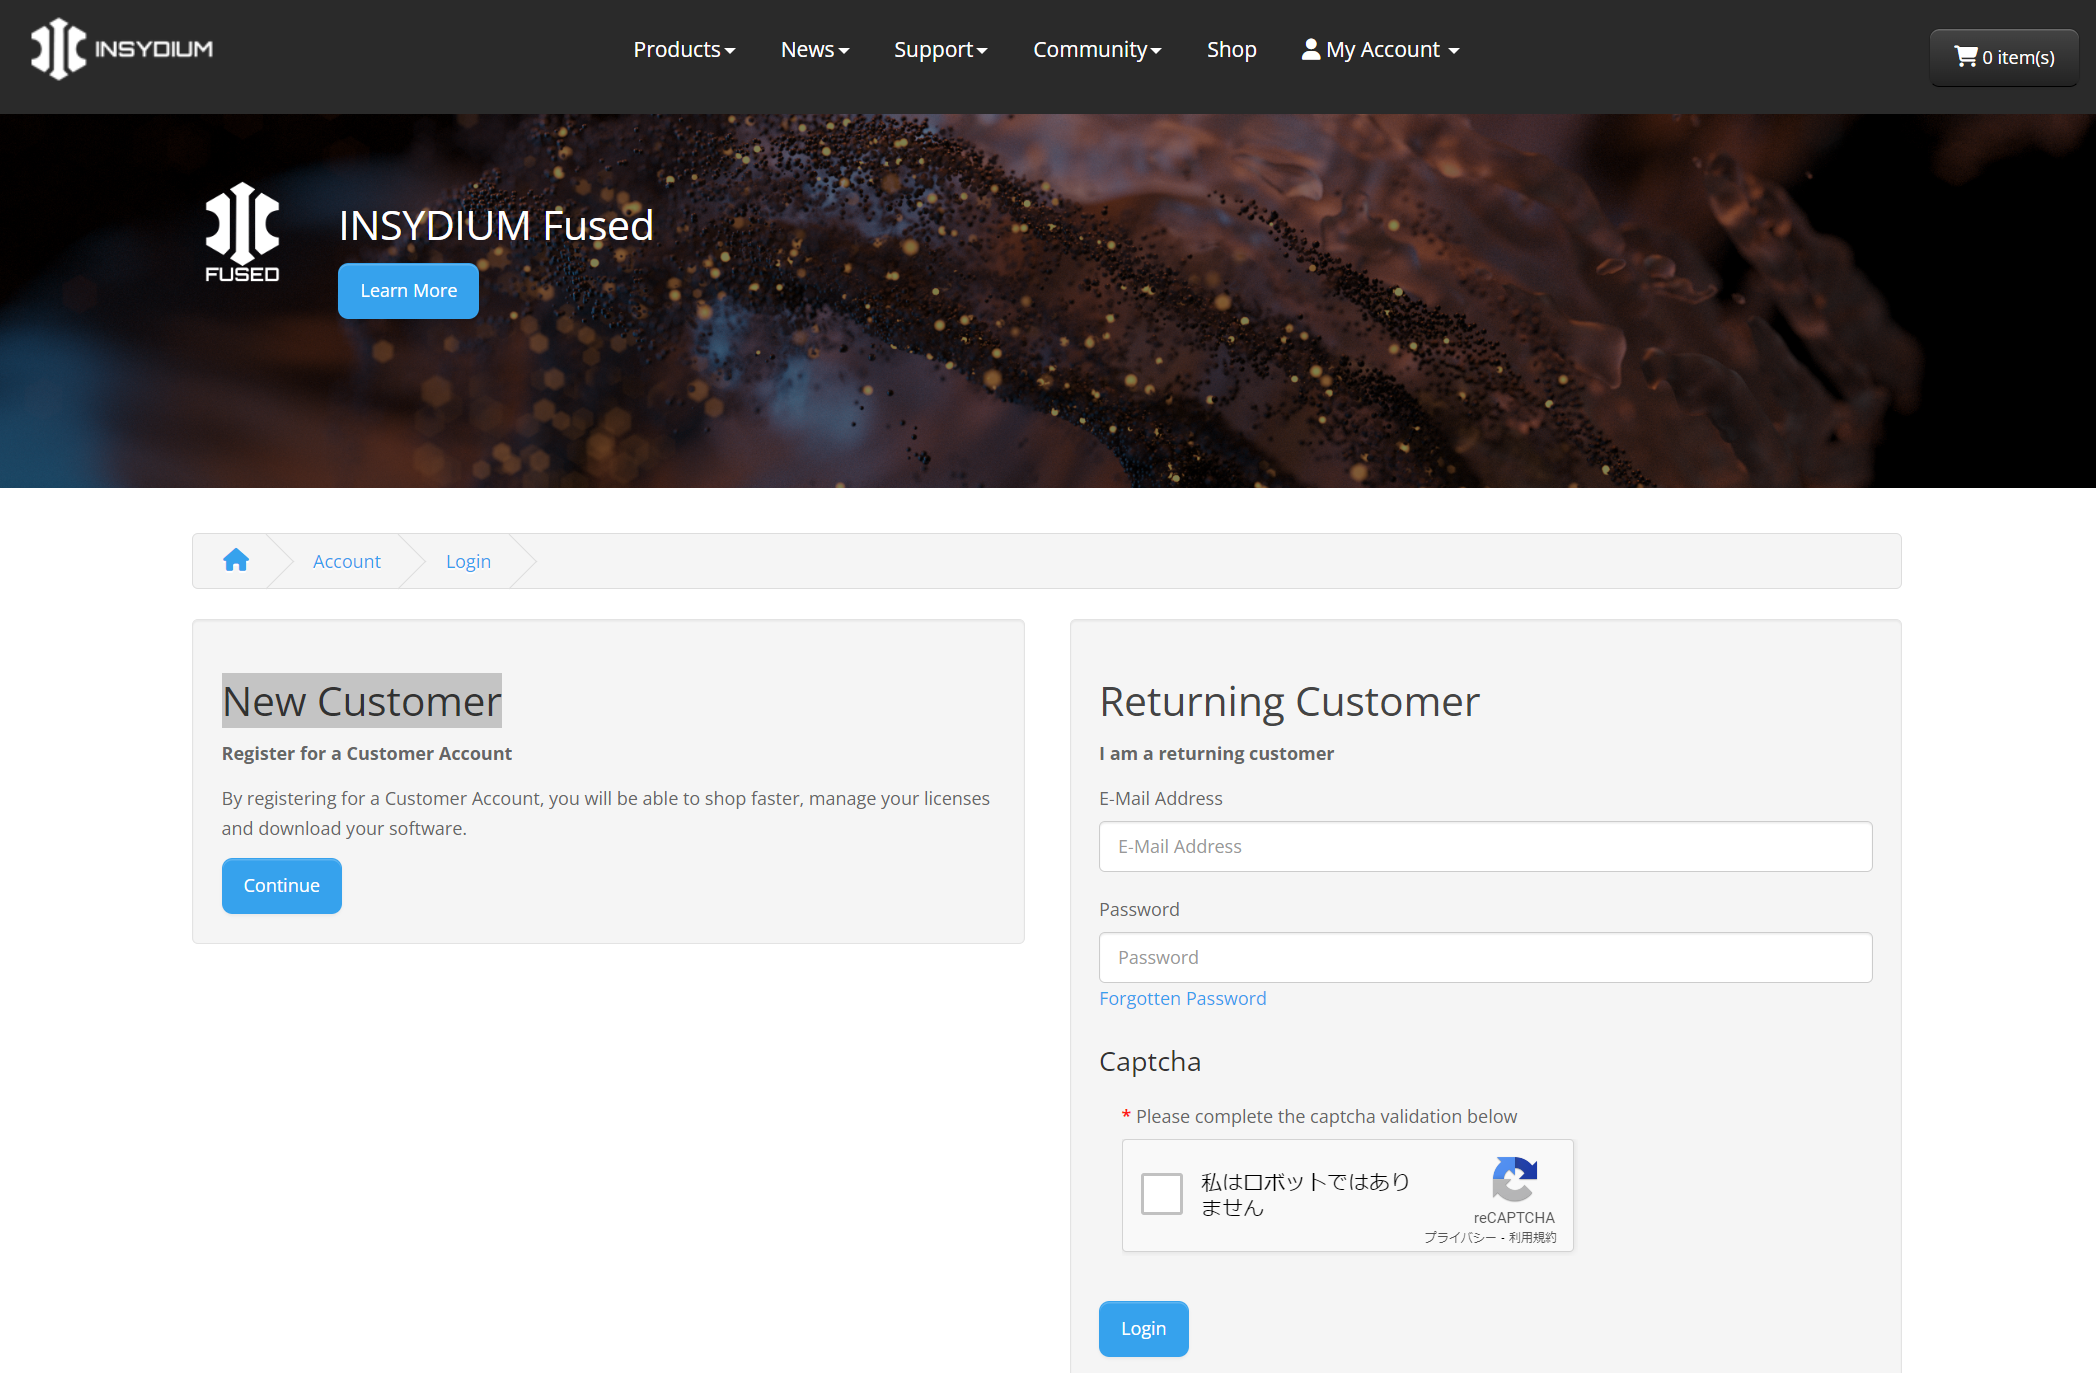This screenshot has width=2096, height=1373.
Task: Focus the Password input field
Action: [x=1485, y=958]
